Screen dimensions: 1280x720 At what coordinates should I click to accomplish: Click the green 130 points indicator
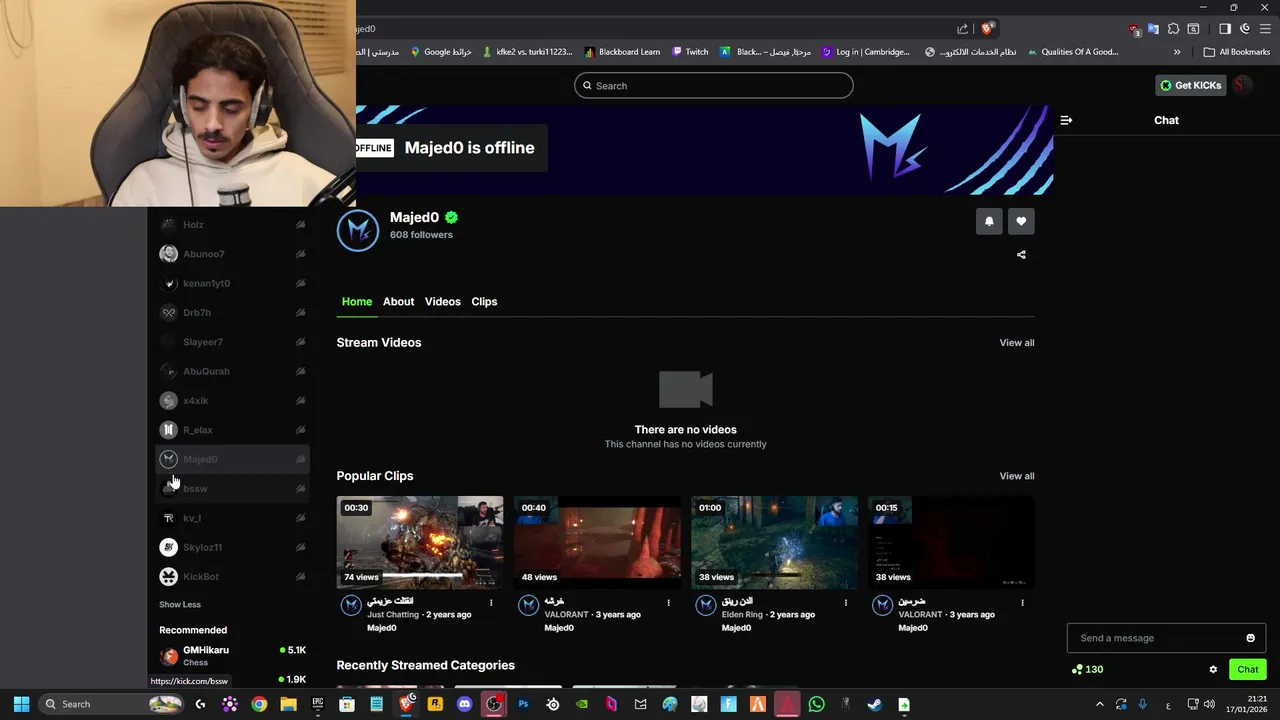1087,670
